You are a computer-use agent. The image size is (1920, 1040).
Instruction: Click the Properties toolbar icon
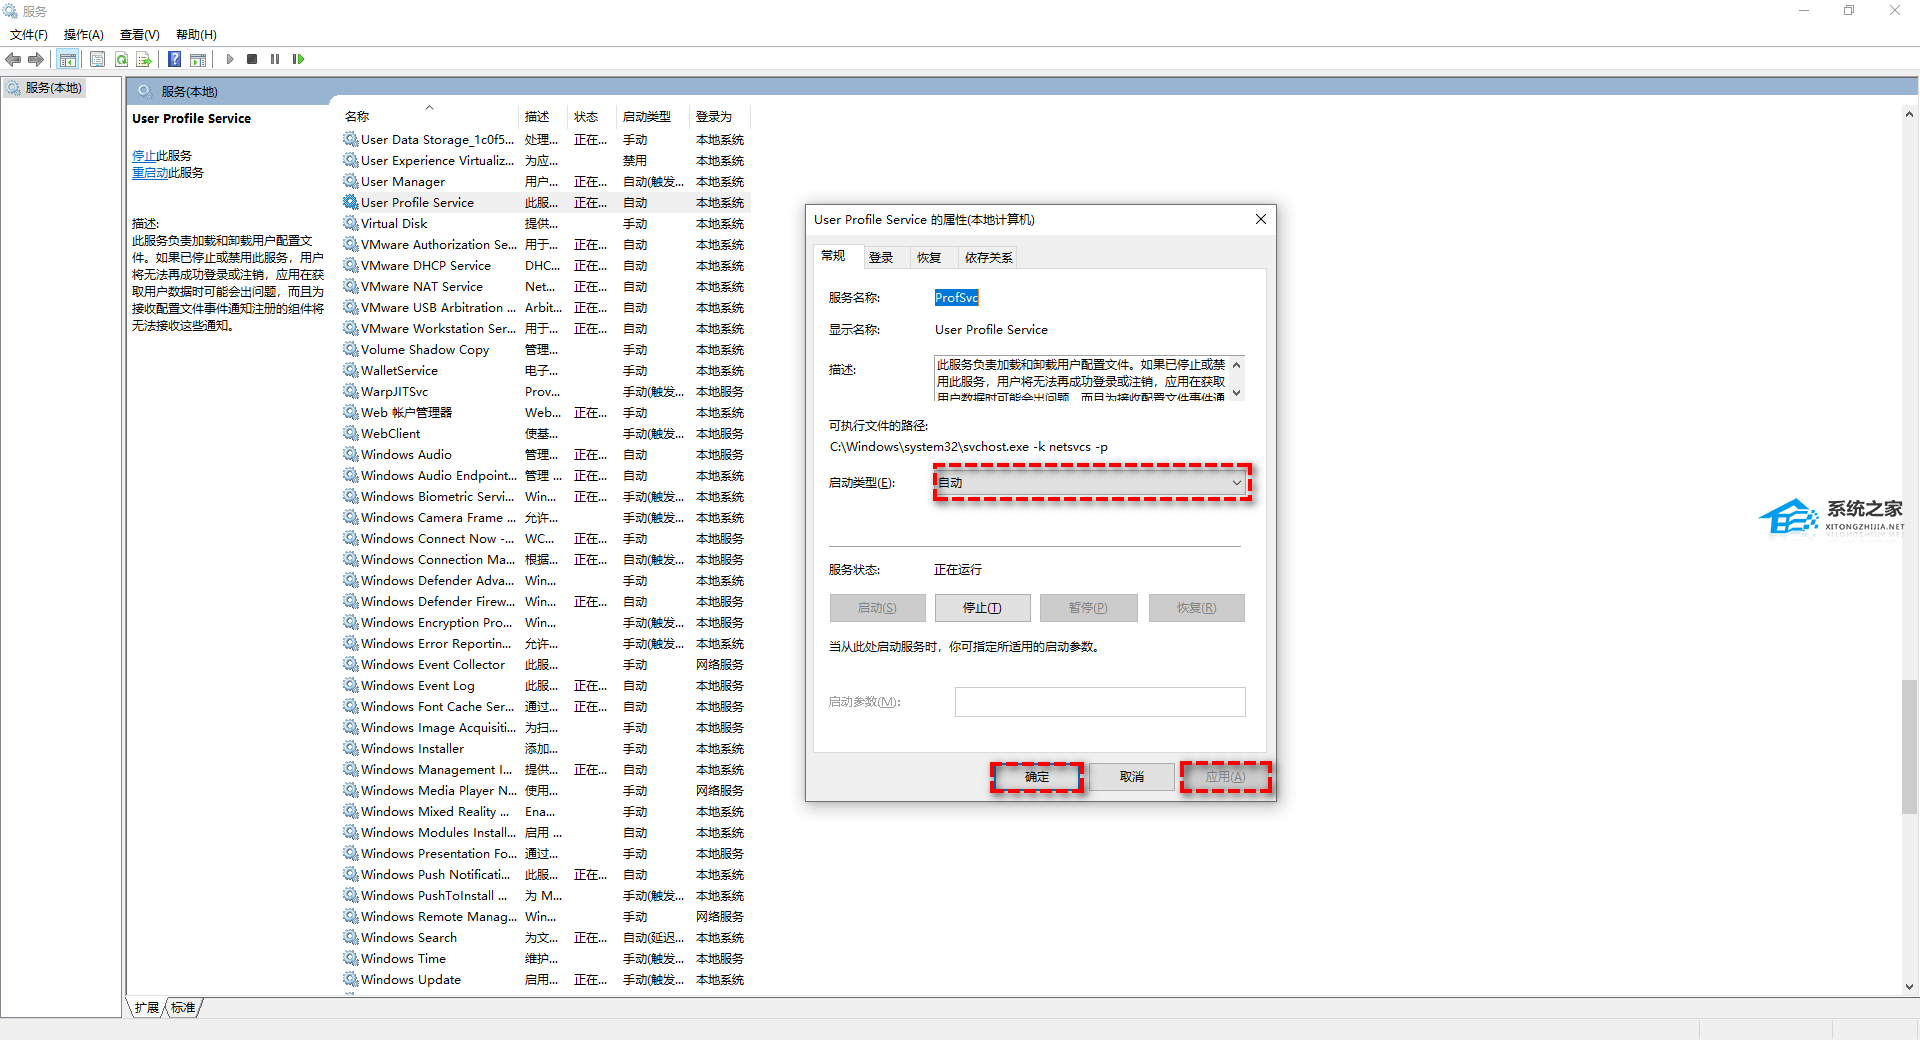pyautogui.click(x=97, y=59)
